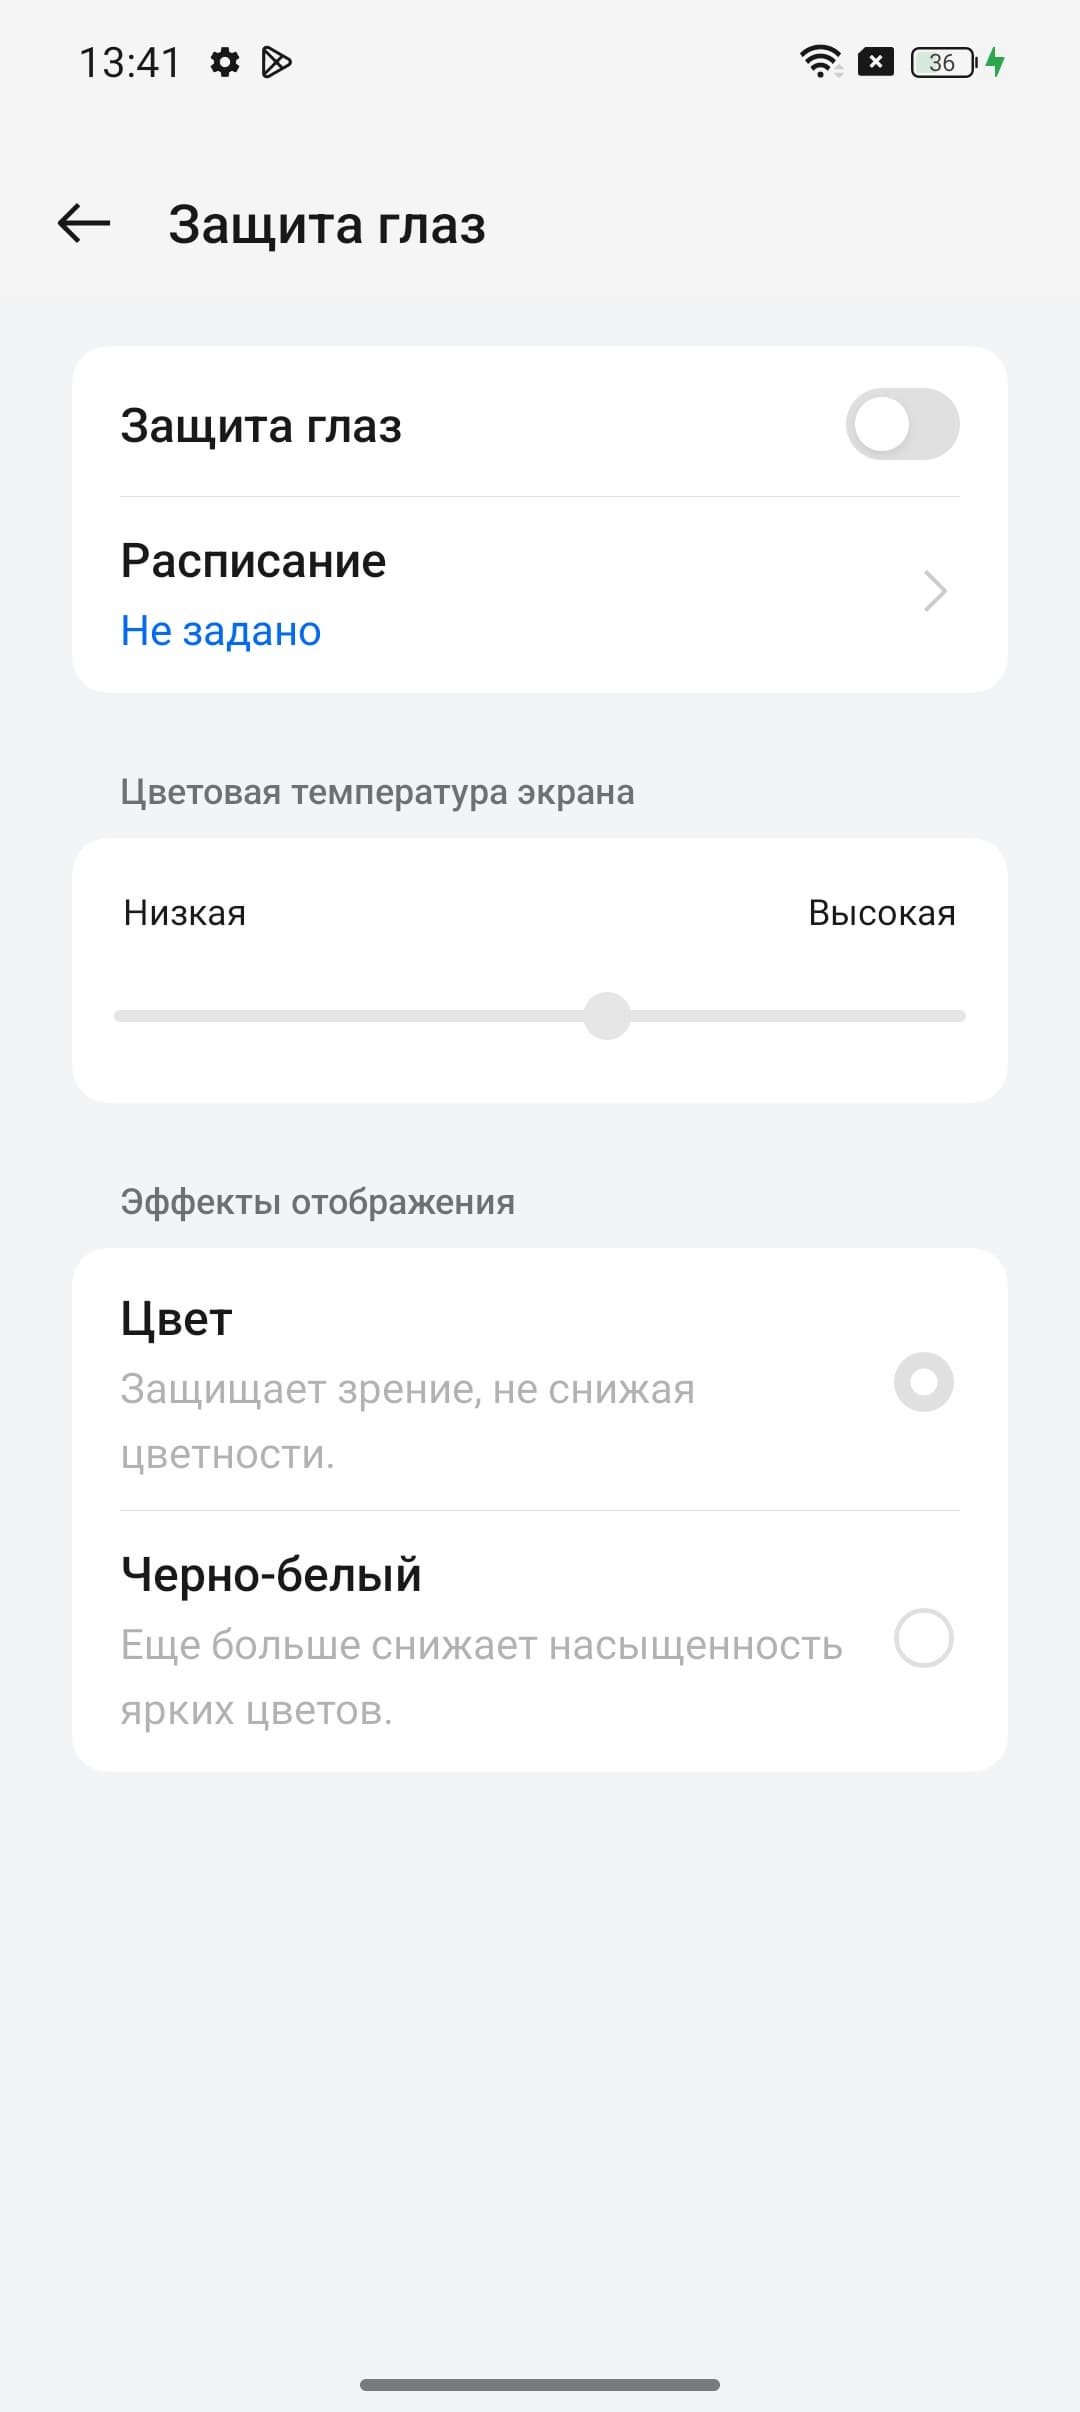Viewport: 1080px width, 2412px height.
Task: Tap the Высокая label for high temperature
Action: tap(881, 913)
